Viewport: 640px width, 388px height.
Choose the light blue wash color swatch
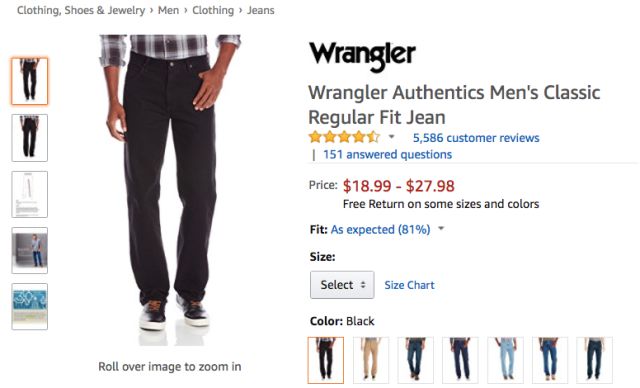point(505,360)
